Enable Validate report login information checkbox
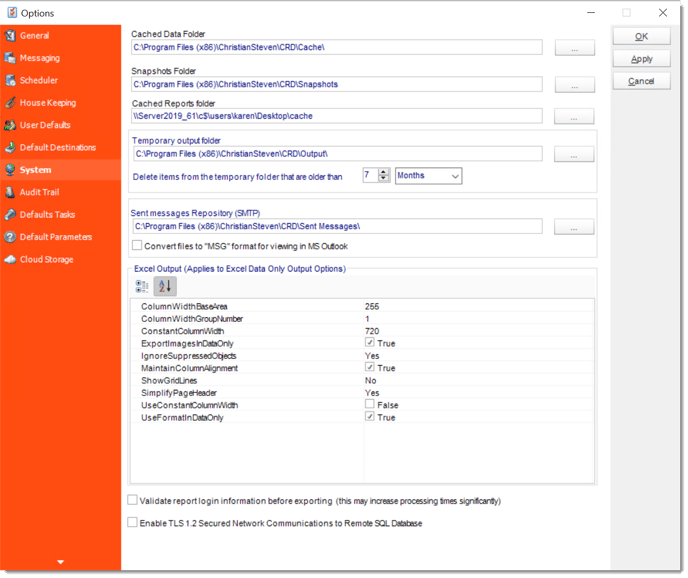 (132, 500)
